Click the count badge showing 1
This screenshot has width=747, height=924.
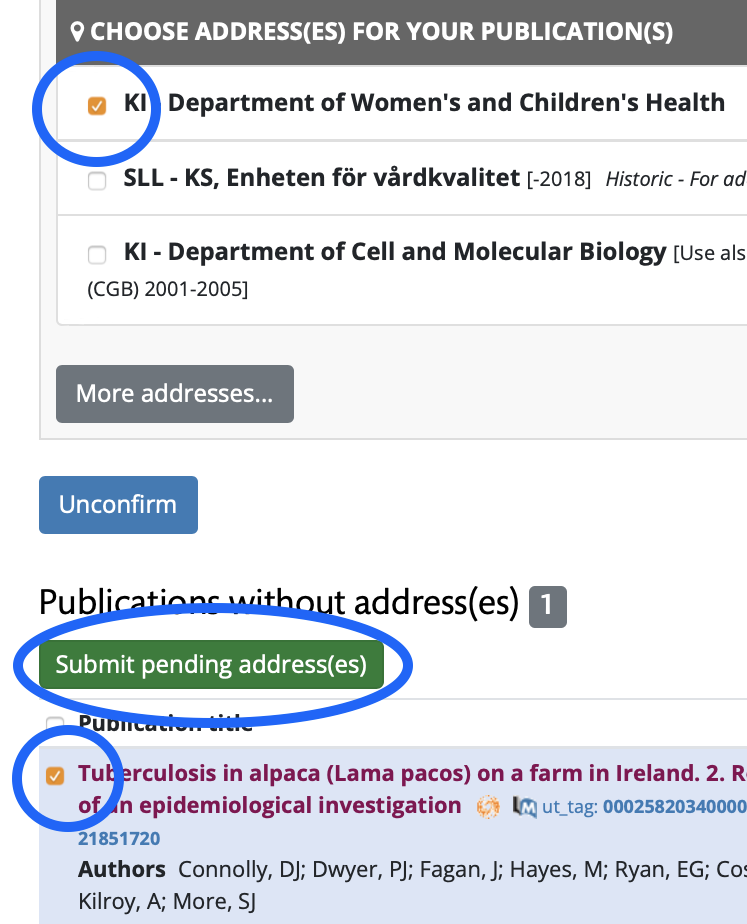coord(548,606)
